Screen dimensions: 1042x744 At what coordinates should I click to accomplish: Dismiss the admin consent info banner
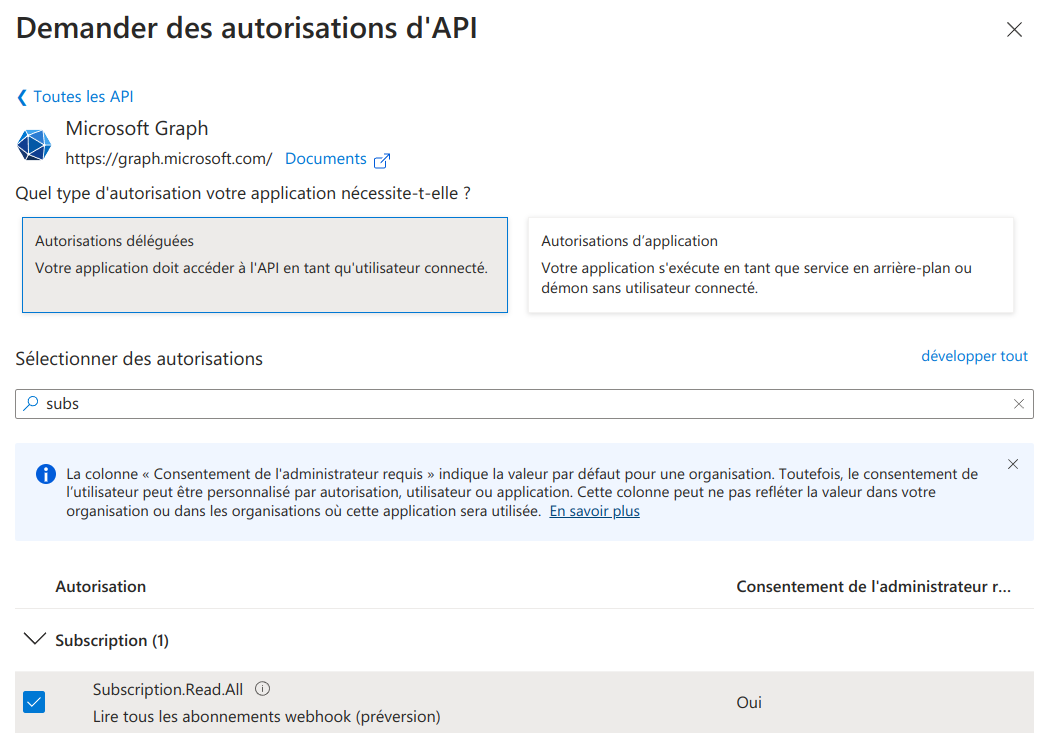[x=1013, y=464]
